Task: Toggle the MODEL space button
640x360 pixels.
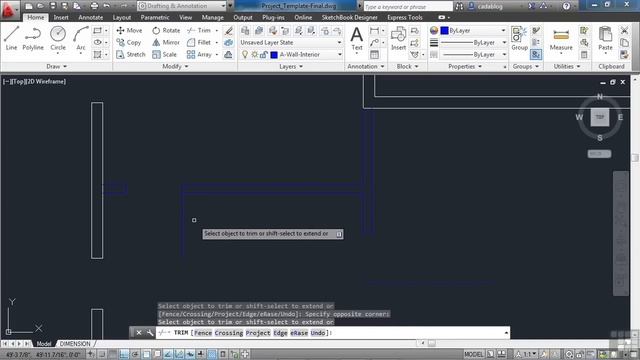Action: pos(473,354)
